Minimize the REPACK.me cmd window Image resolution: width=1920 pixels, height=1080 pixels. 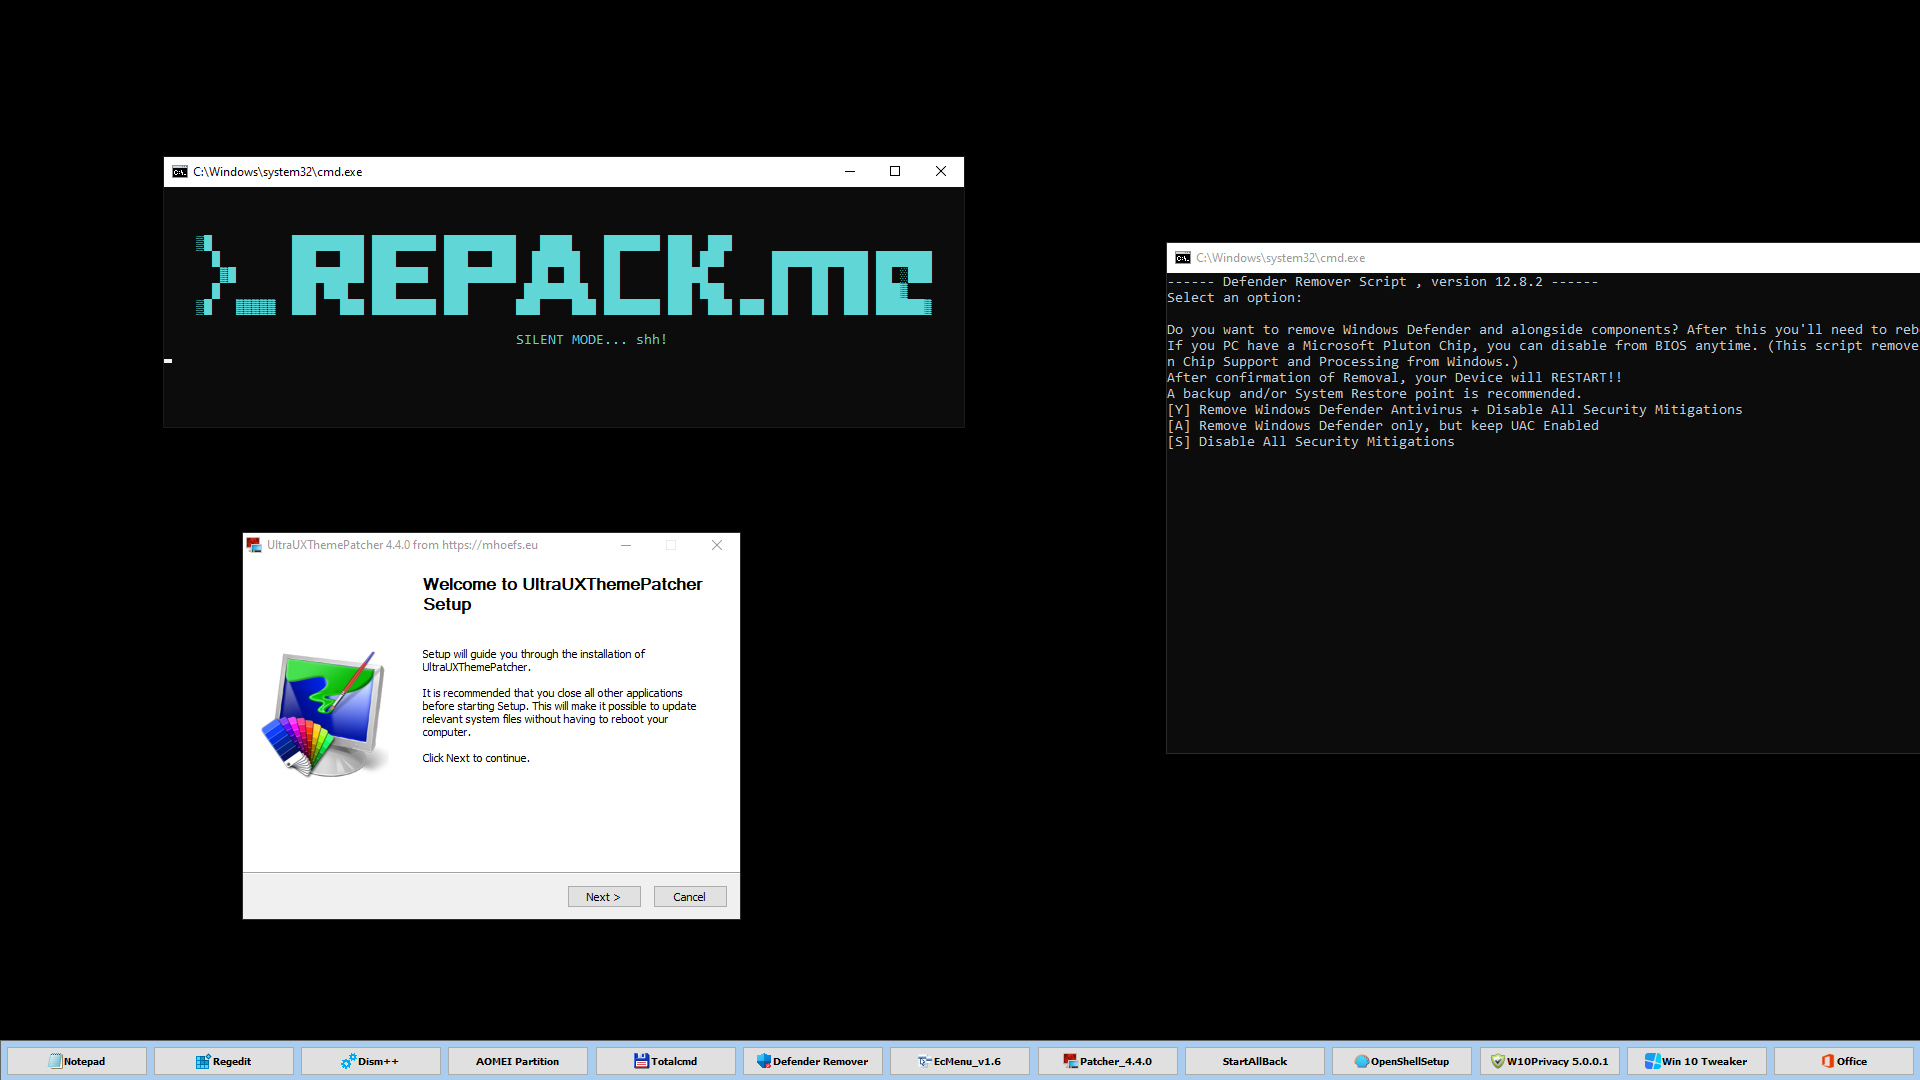(850, 172)
